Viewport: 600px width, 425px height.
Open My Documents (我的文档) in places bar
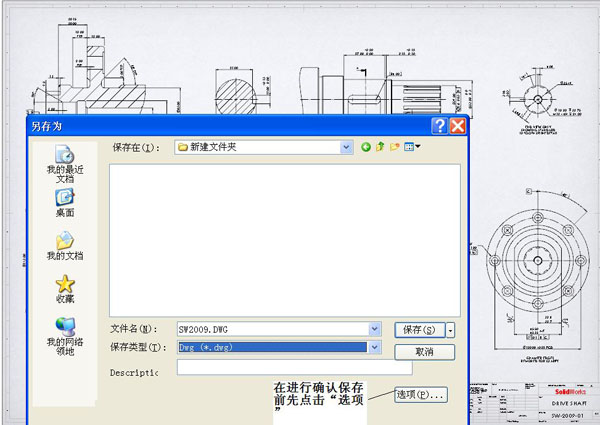65,246
